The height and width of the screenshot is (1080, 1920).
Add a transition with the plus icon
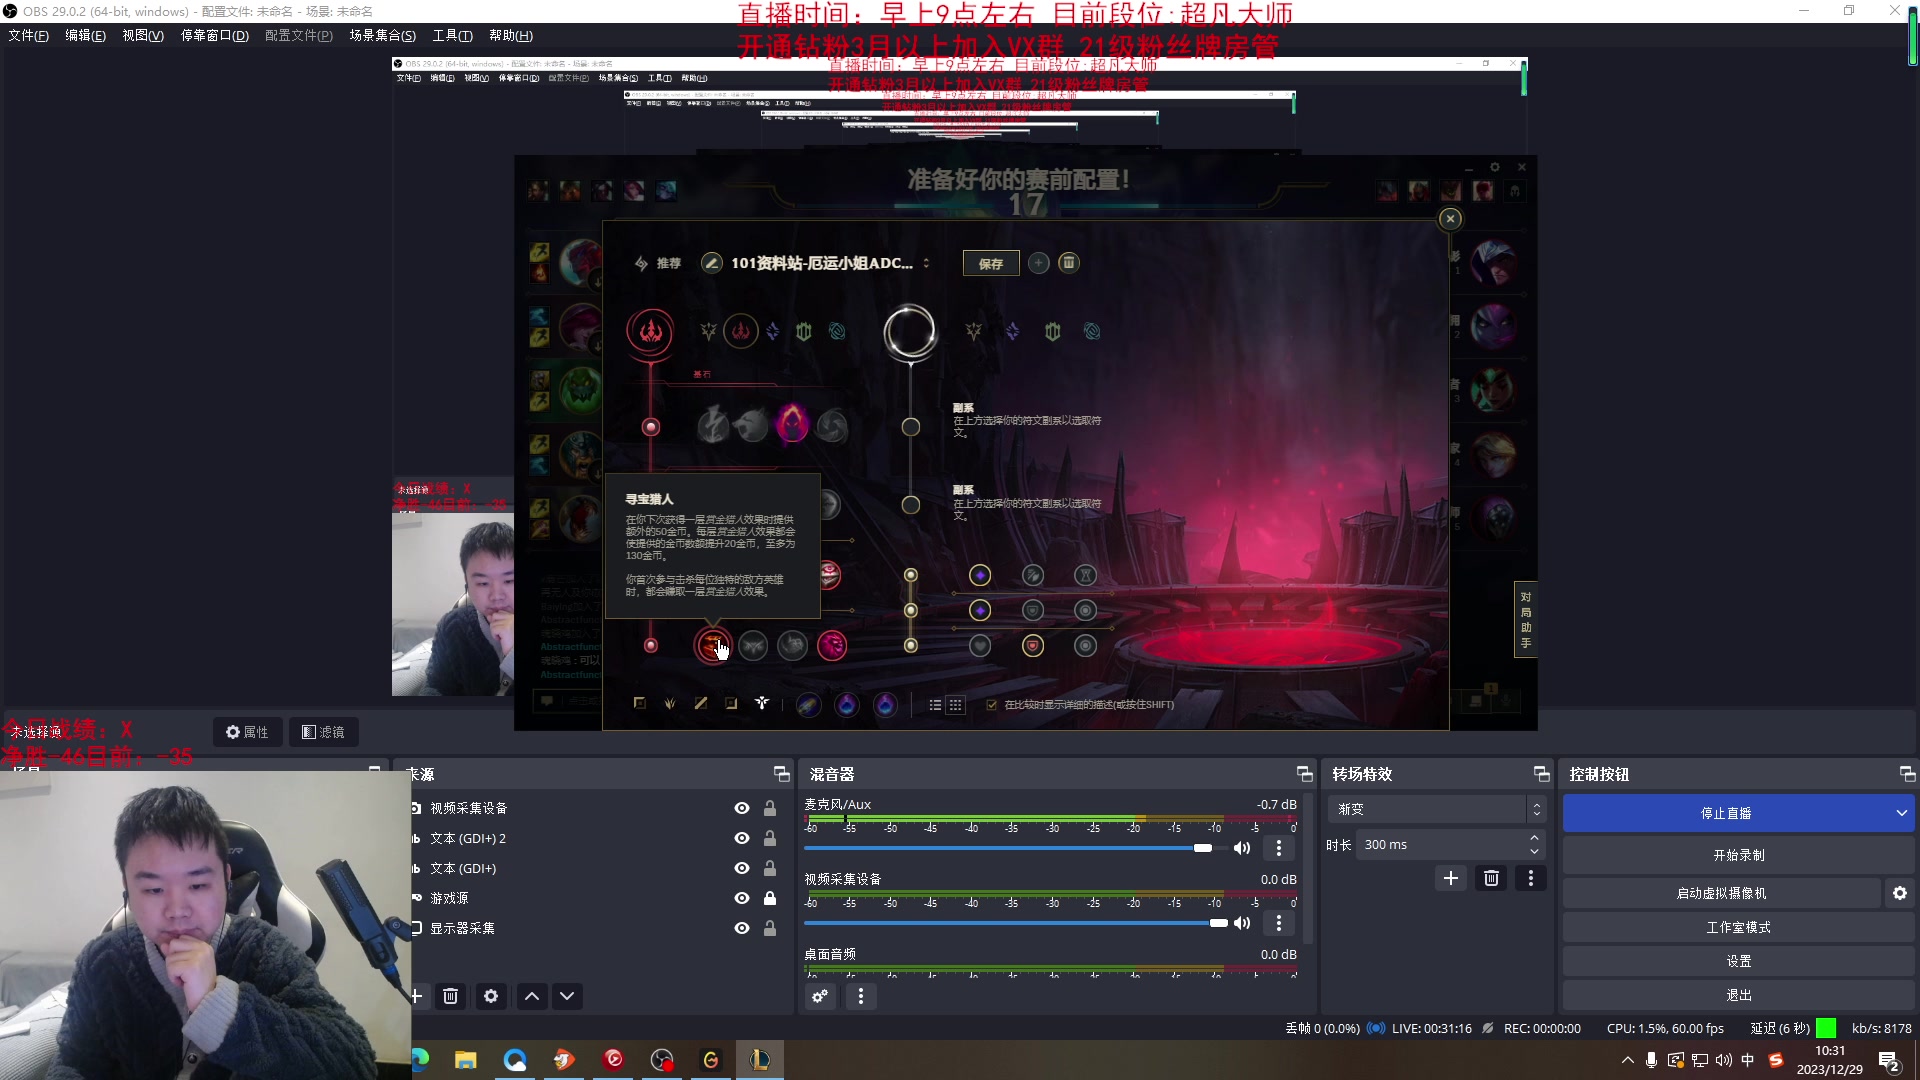(x=1451, y=878)
